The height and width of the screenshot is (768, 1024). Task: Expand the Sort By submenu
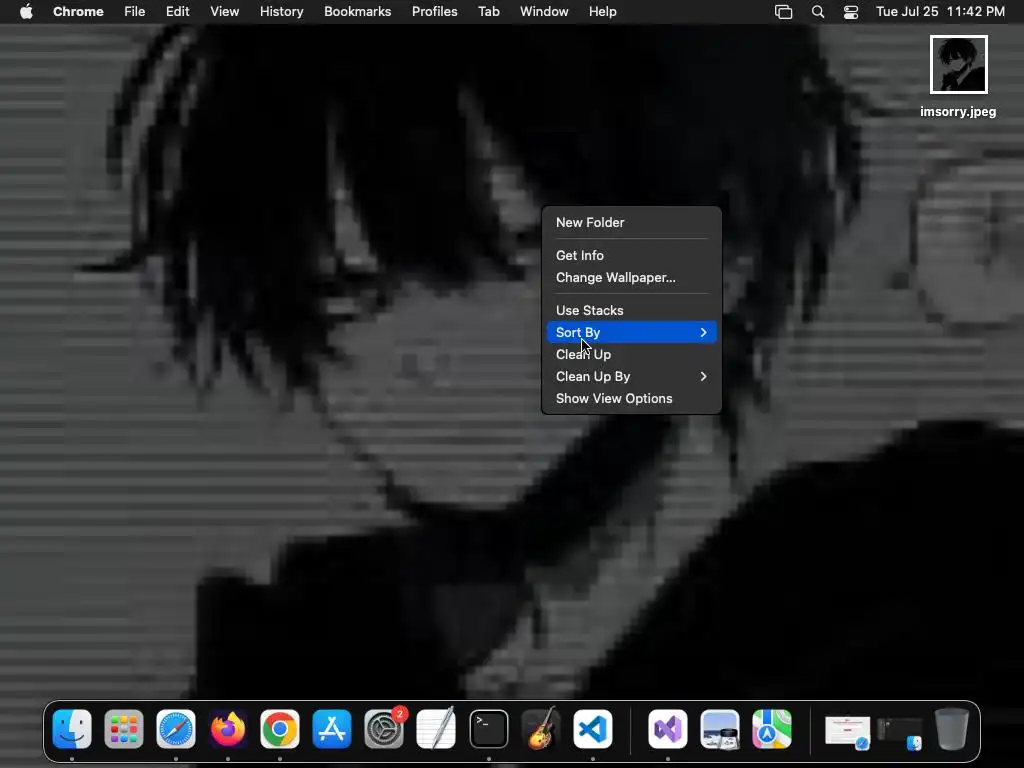click(632, 332)
